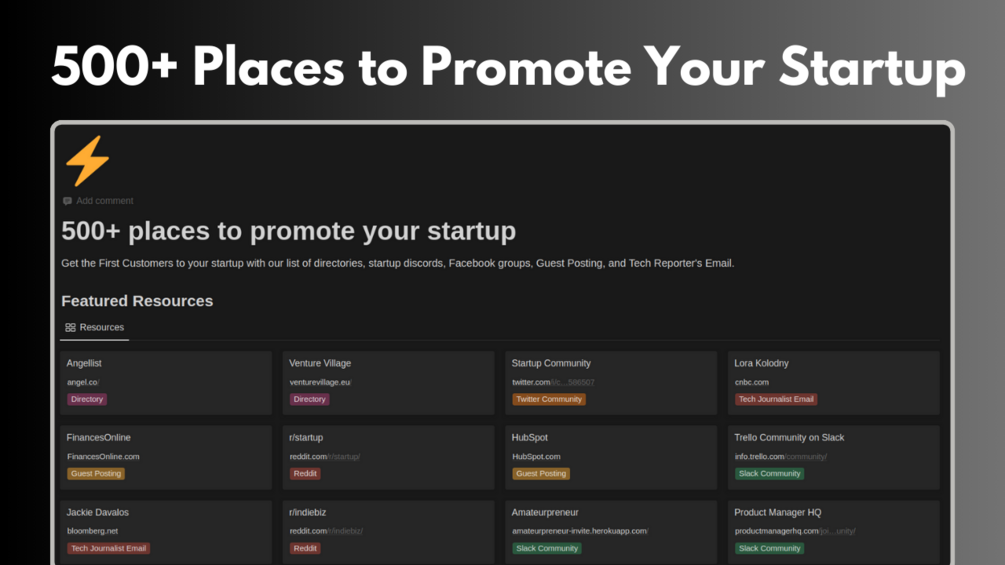Image resolution: width=1005 pixels, height=565 pixels.
Task: Click the Slack Community tag on Product Manager HQ
Action: pyautogui.click(x=769, y=548)
